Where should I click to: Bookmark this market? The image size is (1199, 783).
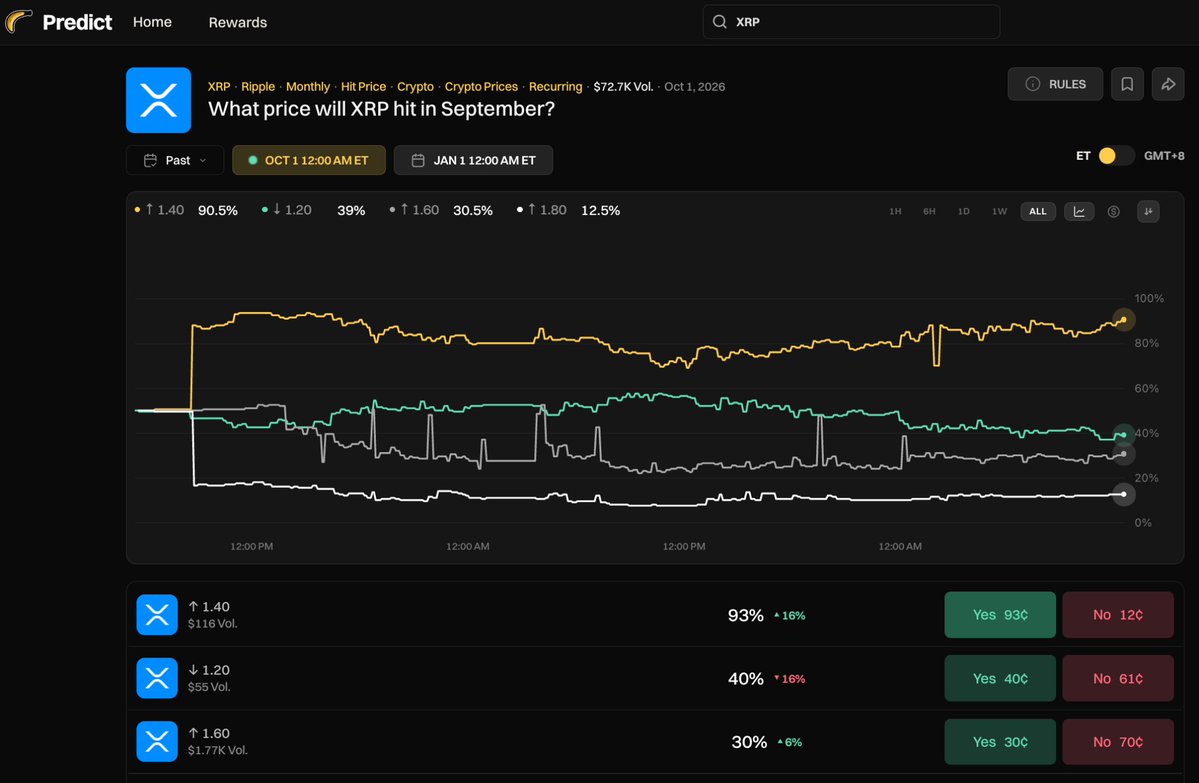pos(1127,84)
